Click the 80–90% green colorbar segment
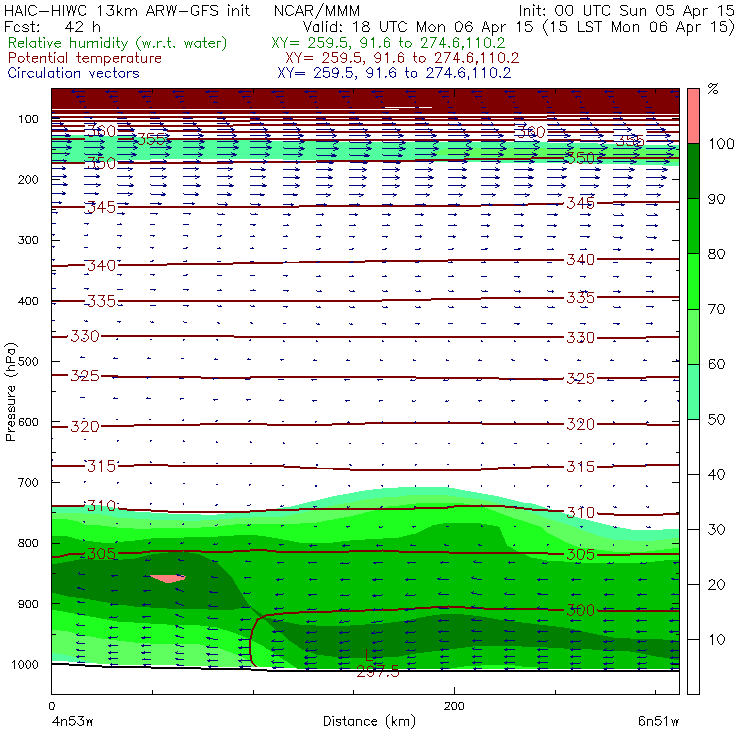This screenshot has height=740, width=740. 693,226
